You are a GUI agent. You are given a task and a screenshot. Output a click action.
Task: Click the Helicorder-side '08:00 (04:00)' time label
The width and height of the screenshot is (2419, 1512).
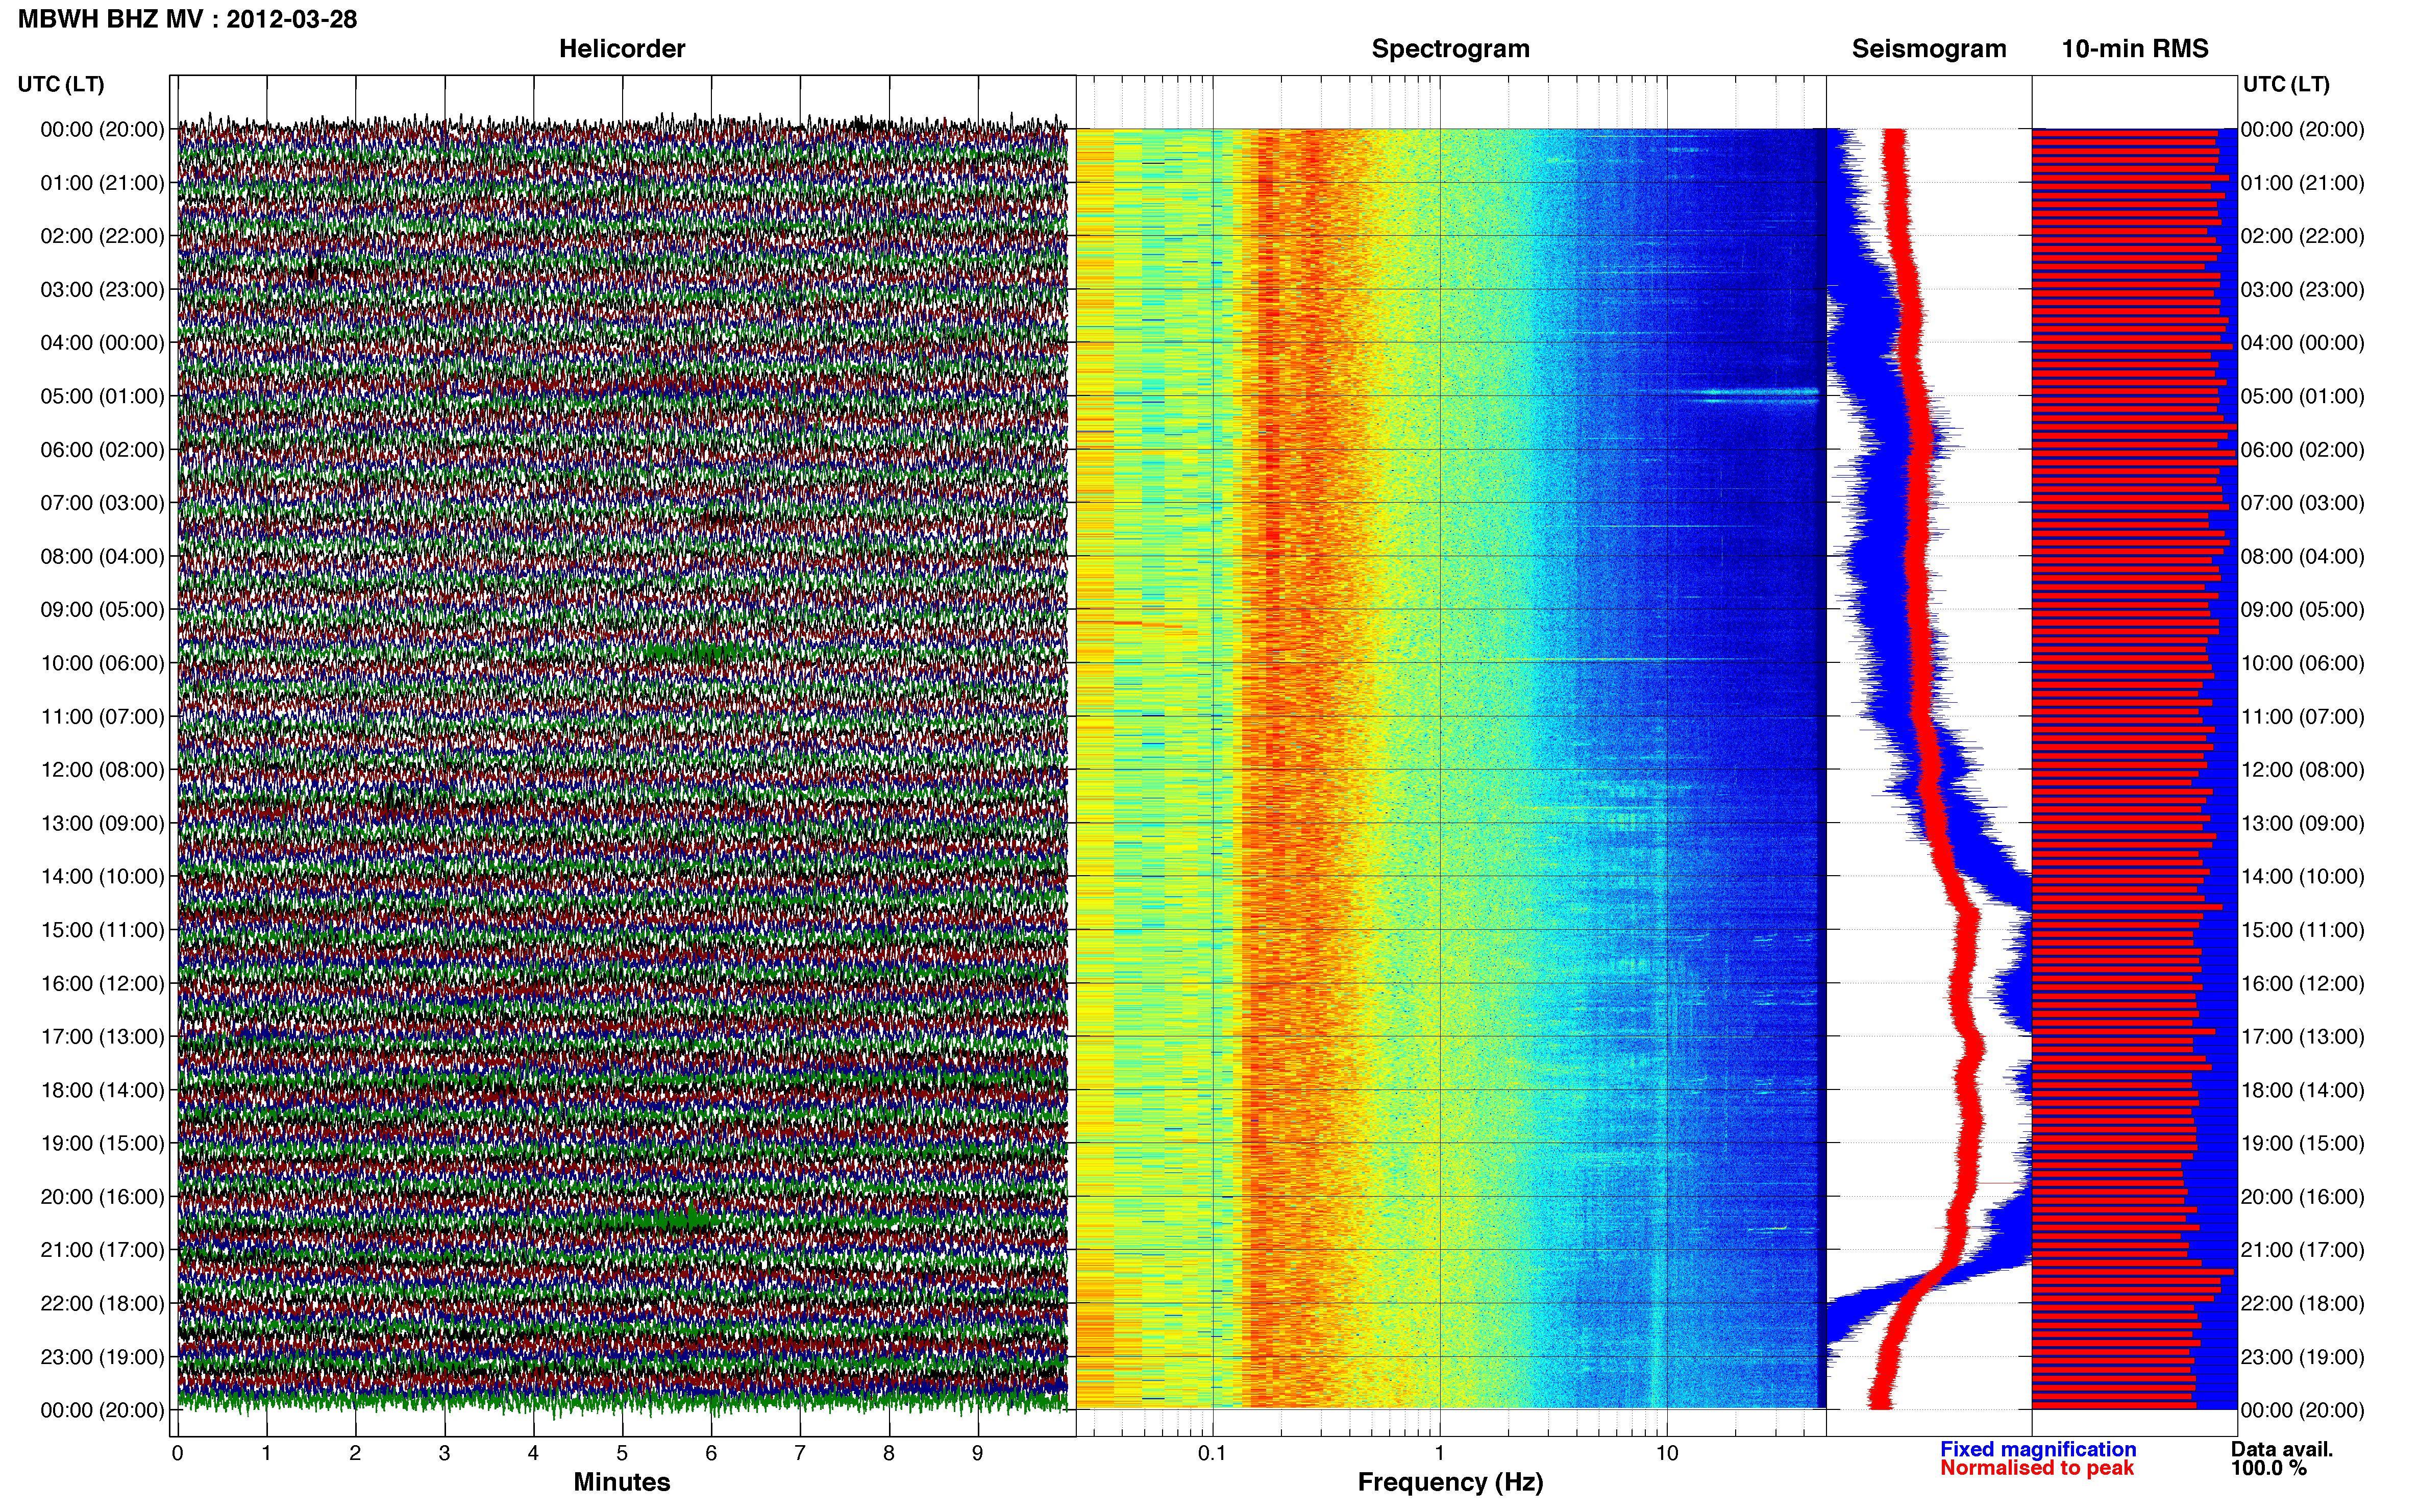point(102,556)
